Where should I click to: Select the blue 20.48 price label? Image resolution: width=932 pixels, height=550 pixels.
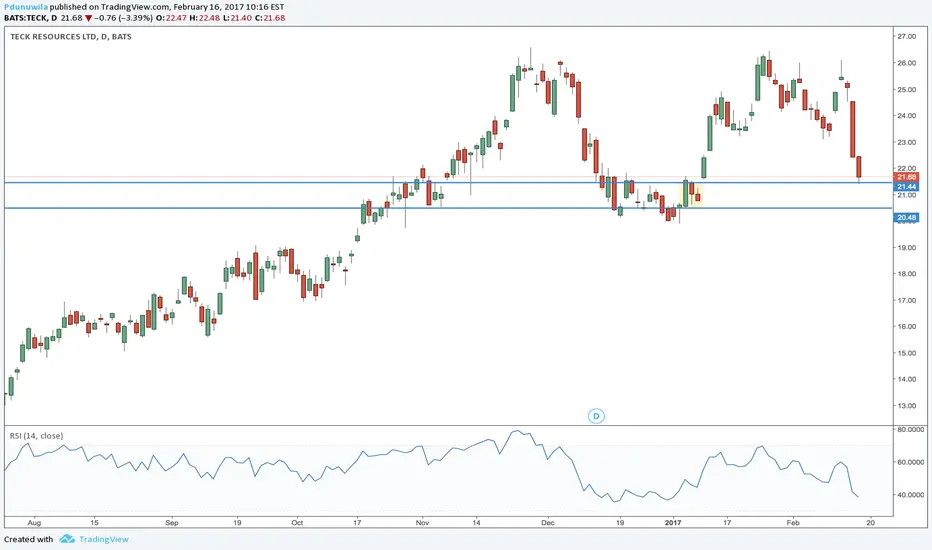(x=906, y=218)
